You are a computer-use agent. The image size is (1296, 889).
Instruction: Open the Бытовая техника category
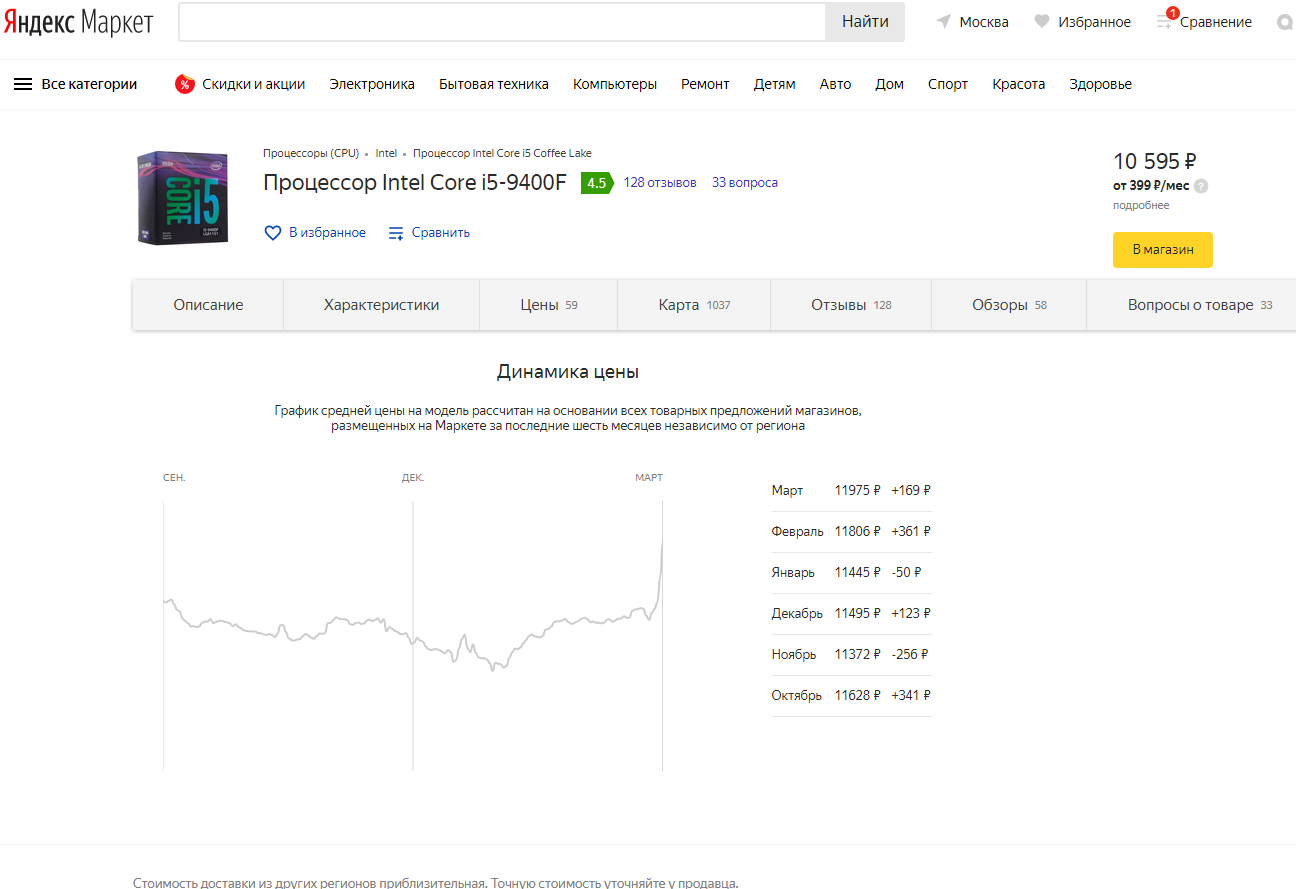click(494, 84)
